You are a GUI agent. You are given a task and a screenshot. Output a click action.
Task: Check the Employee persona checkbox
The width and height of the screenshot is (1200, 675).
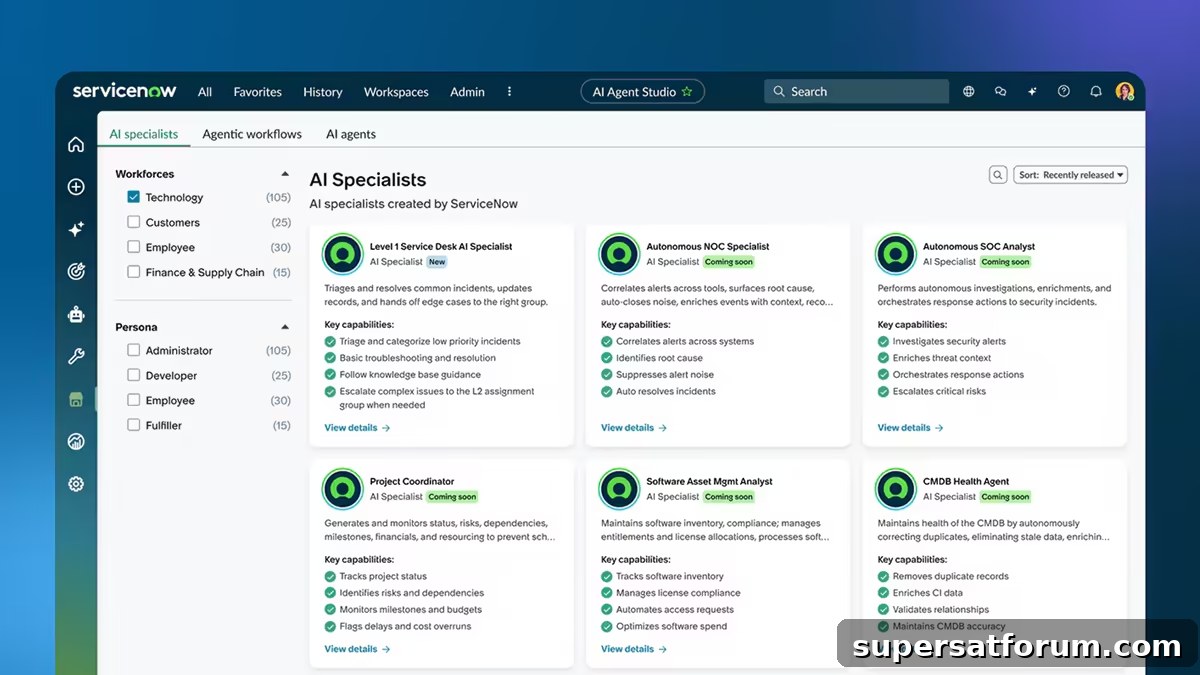click(x=134, y=400)
